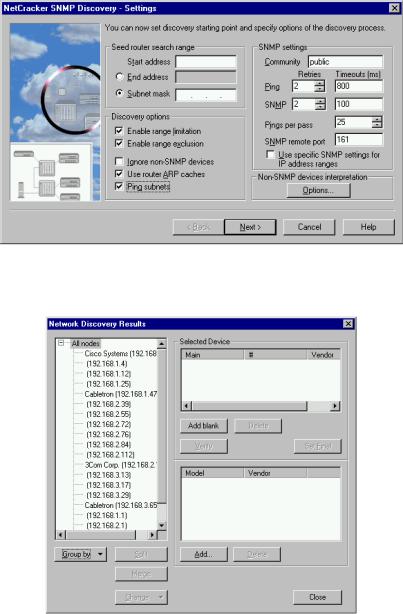Select node 192.168.1.25 in tree
The height and width of the screenshot is (614, 403).
[108, 384]
